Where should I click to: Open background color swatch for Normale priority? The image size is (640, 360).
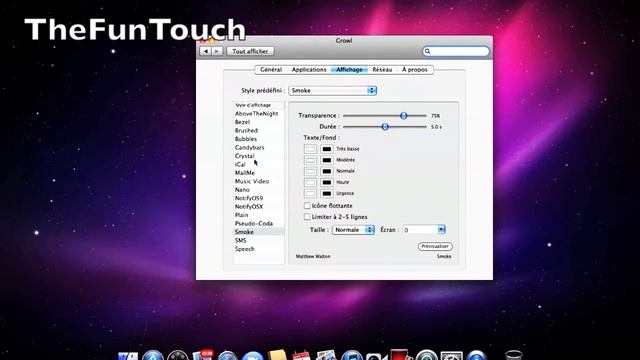(327, 171)
